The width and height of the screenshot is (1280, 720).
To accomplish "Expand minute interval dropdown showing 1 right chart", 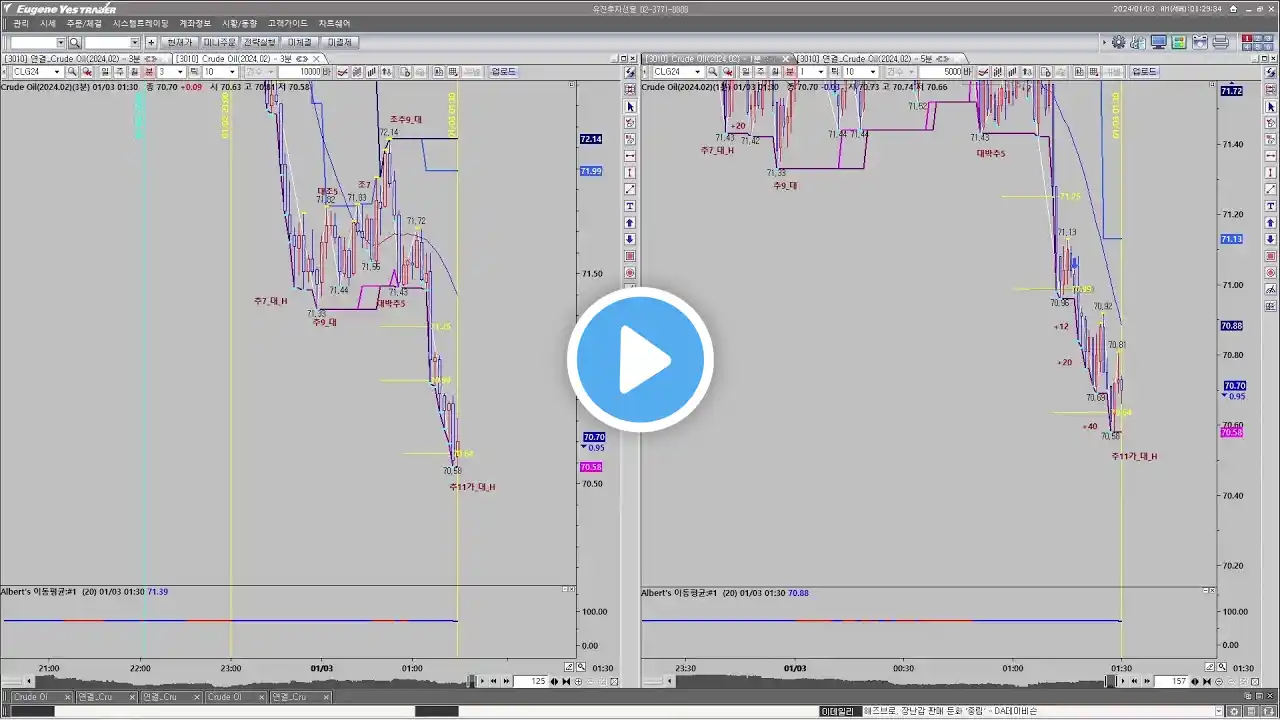I will 820,71.
